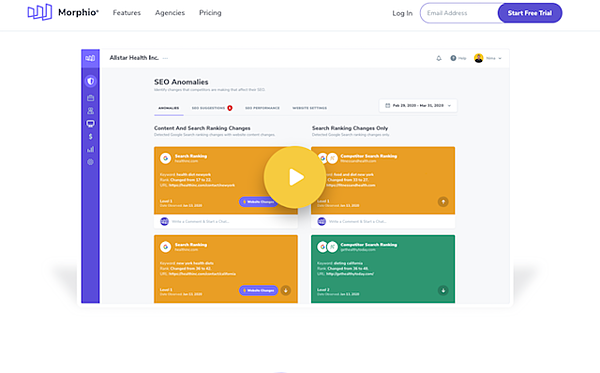
Task: Click the Morphio logo in the header
Action: point(63,12)
